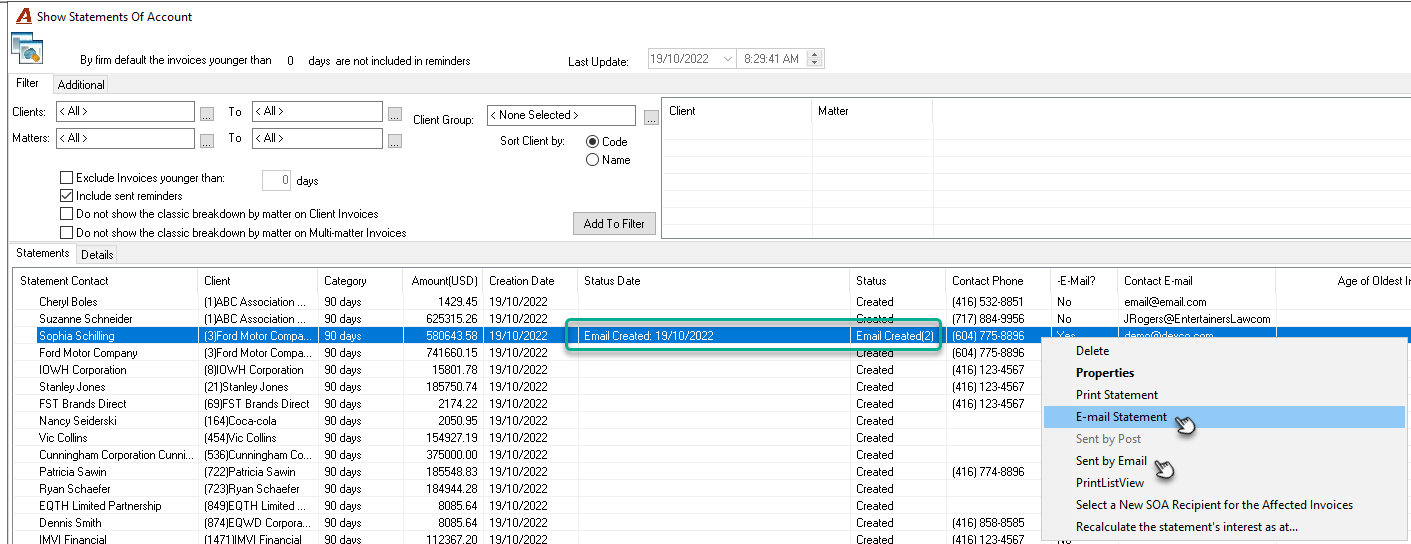Image resolution: width=1411 pixels, height=544 pixels.
Task: Open the Client Group browse button
Action: coord(651,118)
